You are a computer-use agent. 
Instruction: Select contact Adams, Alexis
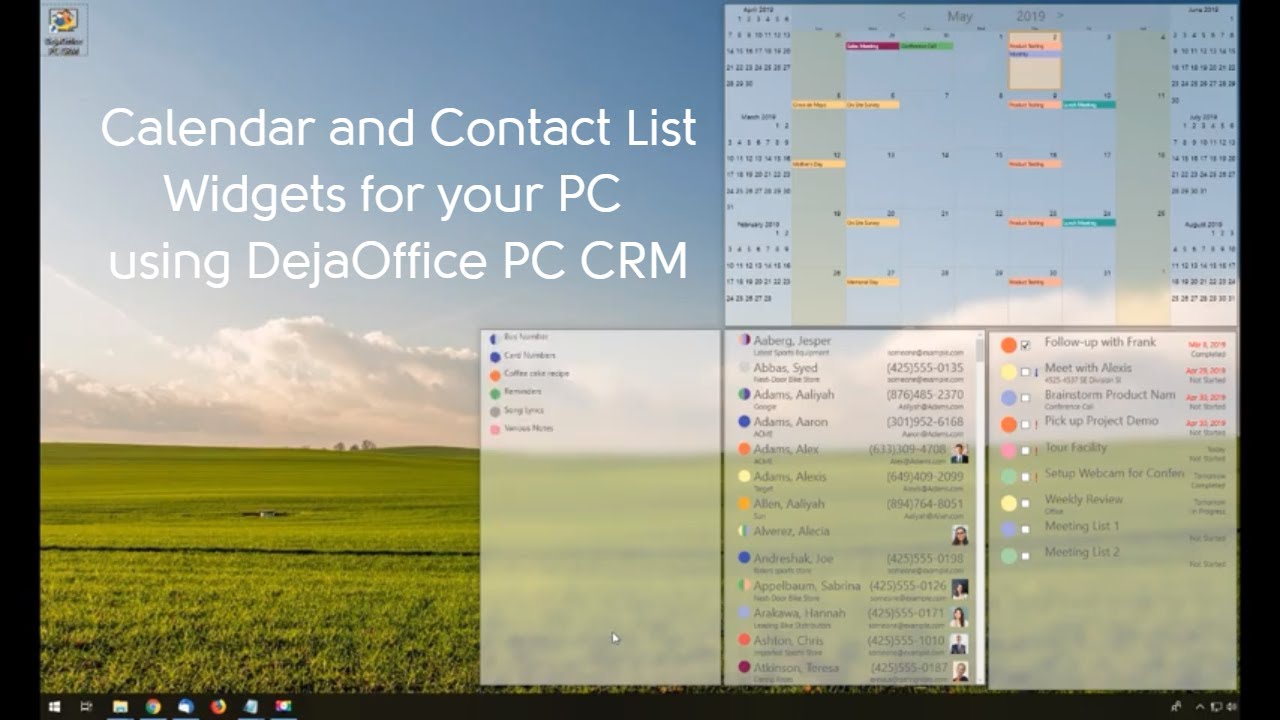click(x=790, y=477)
